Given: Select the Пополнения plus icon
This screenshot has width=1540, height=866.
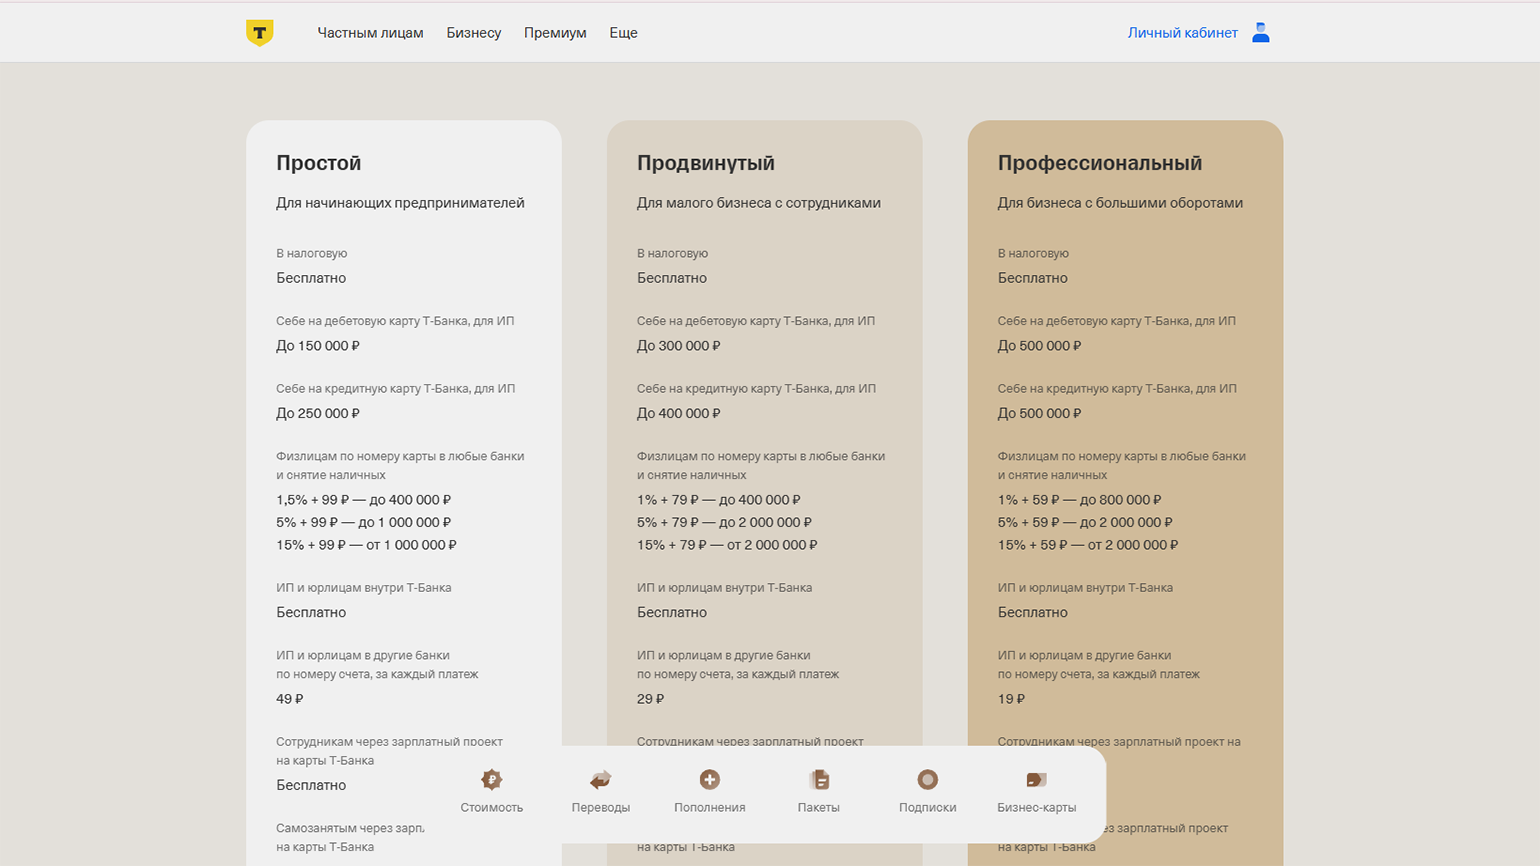Looking at the screenshot, I should 709,780.
